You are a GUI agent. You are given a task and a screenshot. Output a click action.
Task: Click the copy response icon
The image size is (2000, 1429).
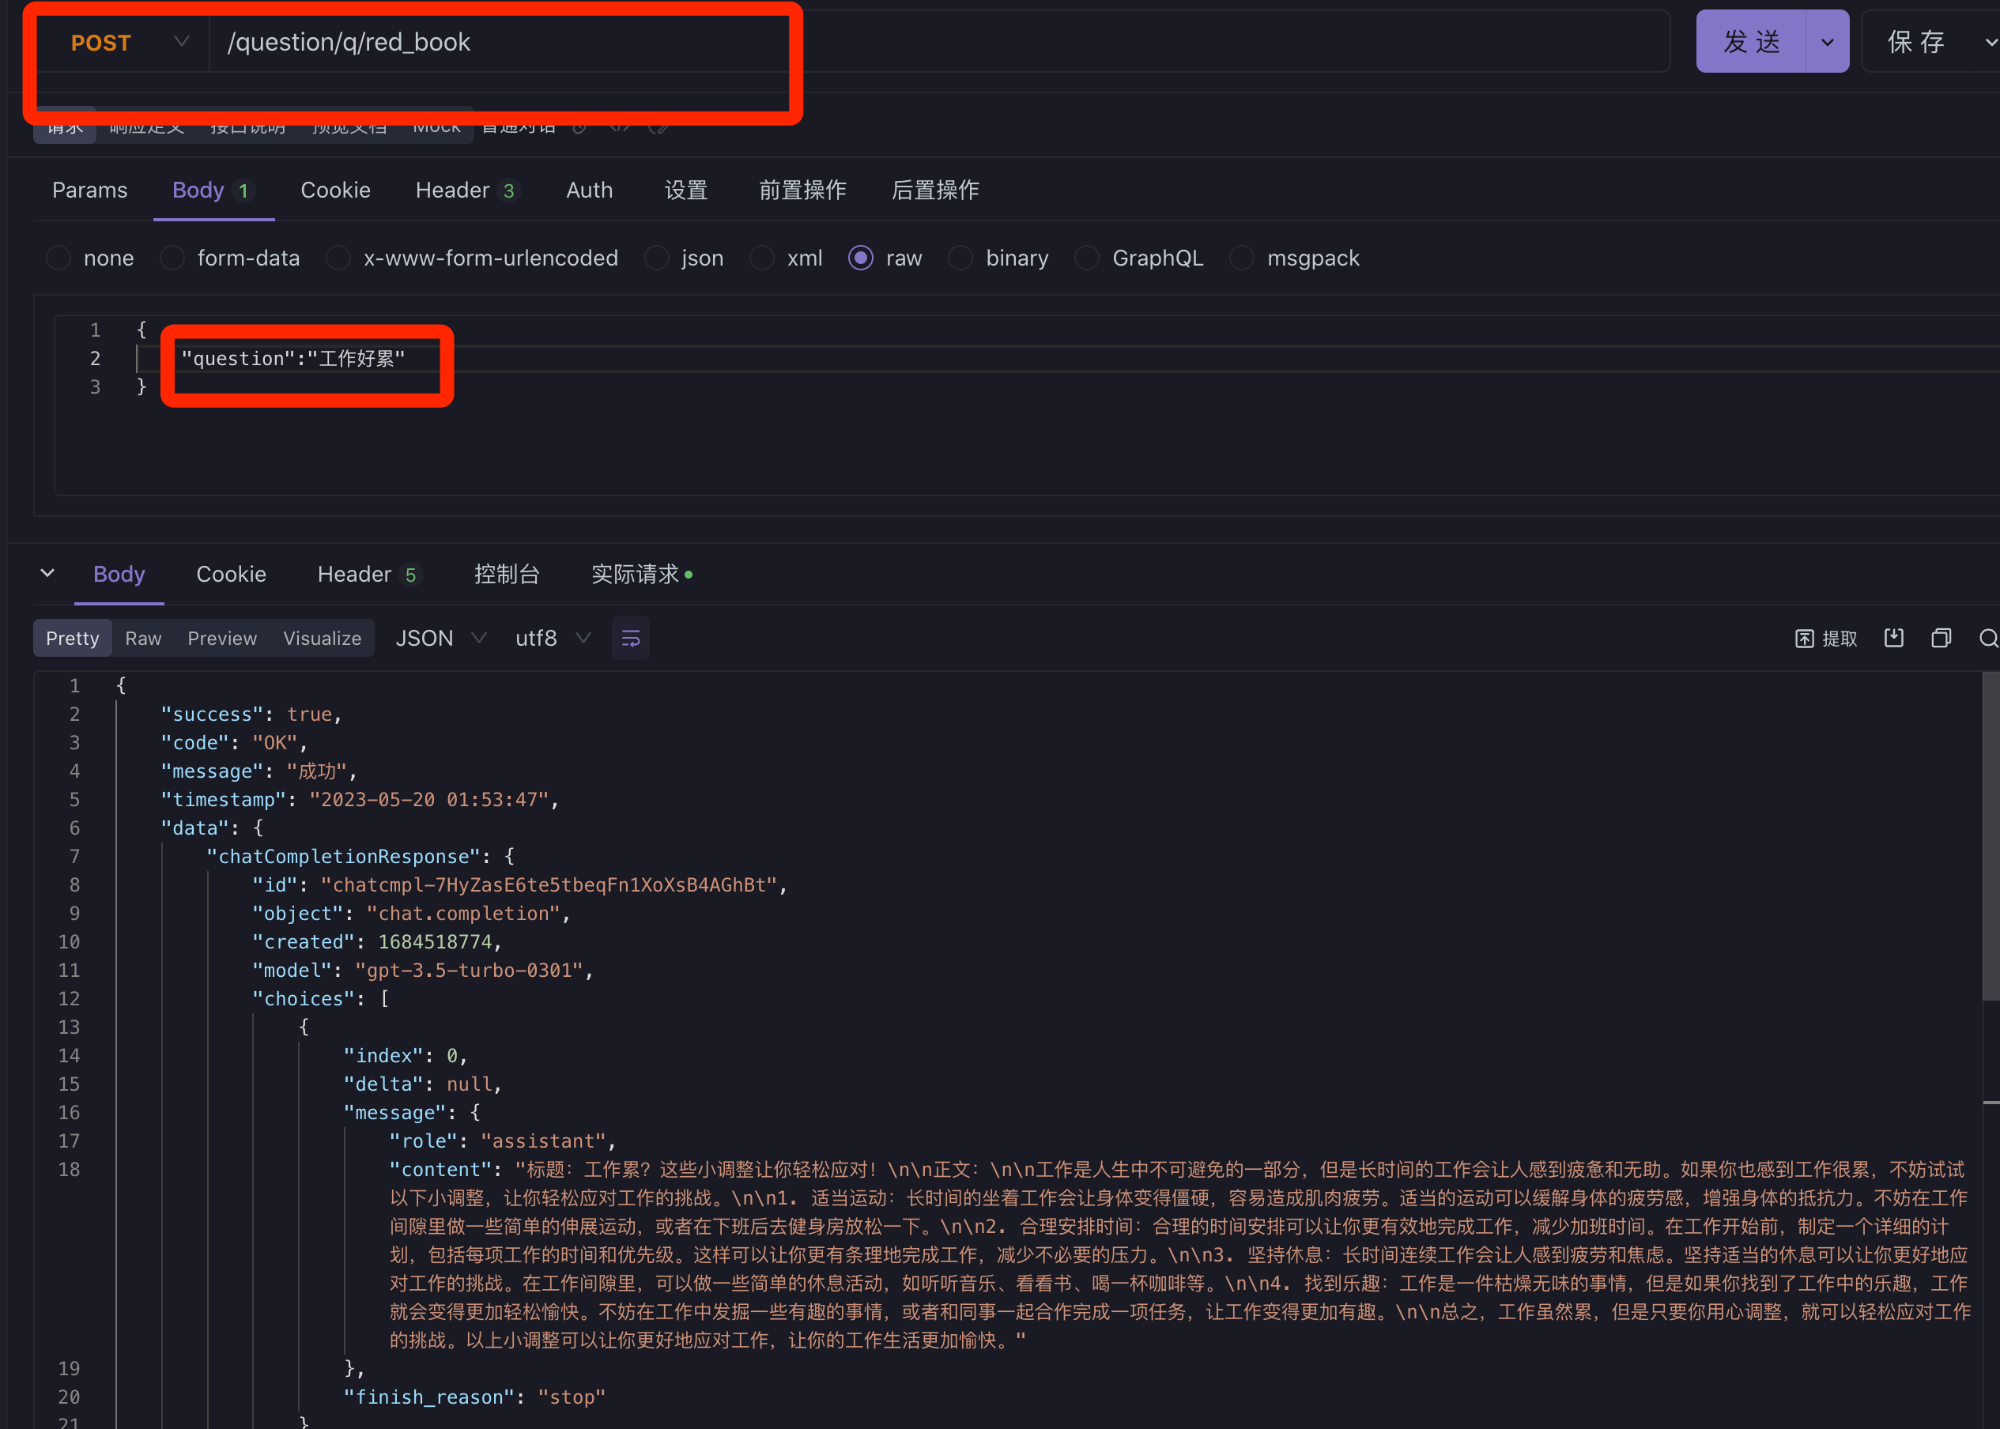click(x=1941, y=638)
